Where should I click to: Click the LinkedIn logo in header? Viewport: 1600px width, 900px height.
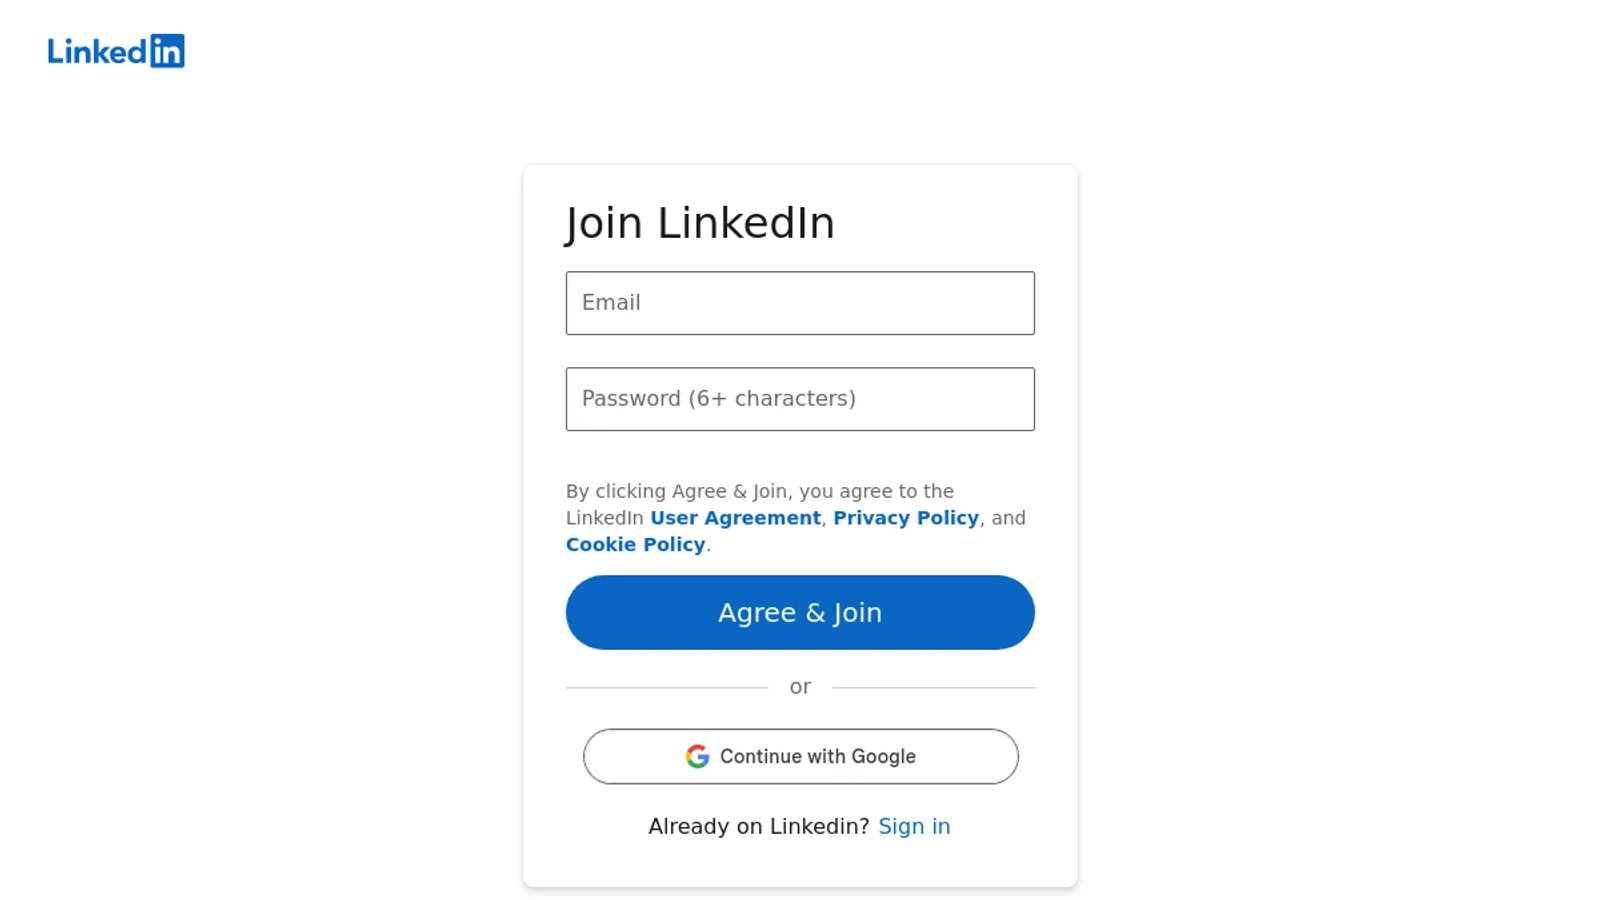tap(116, 51)
